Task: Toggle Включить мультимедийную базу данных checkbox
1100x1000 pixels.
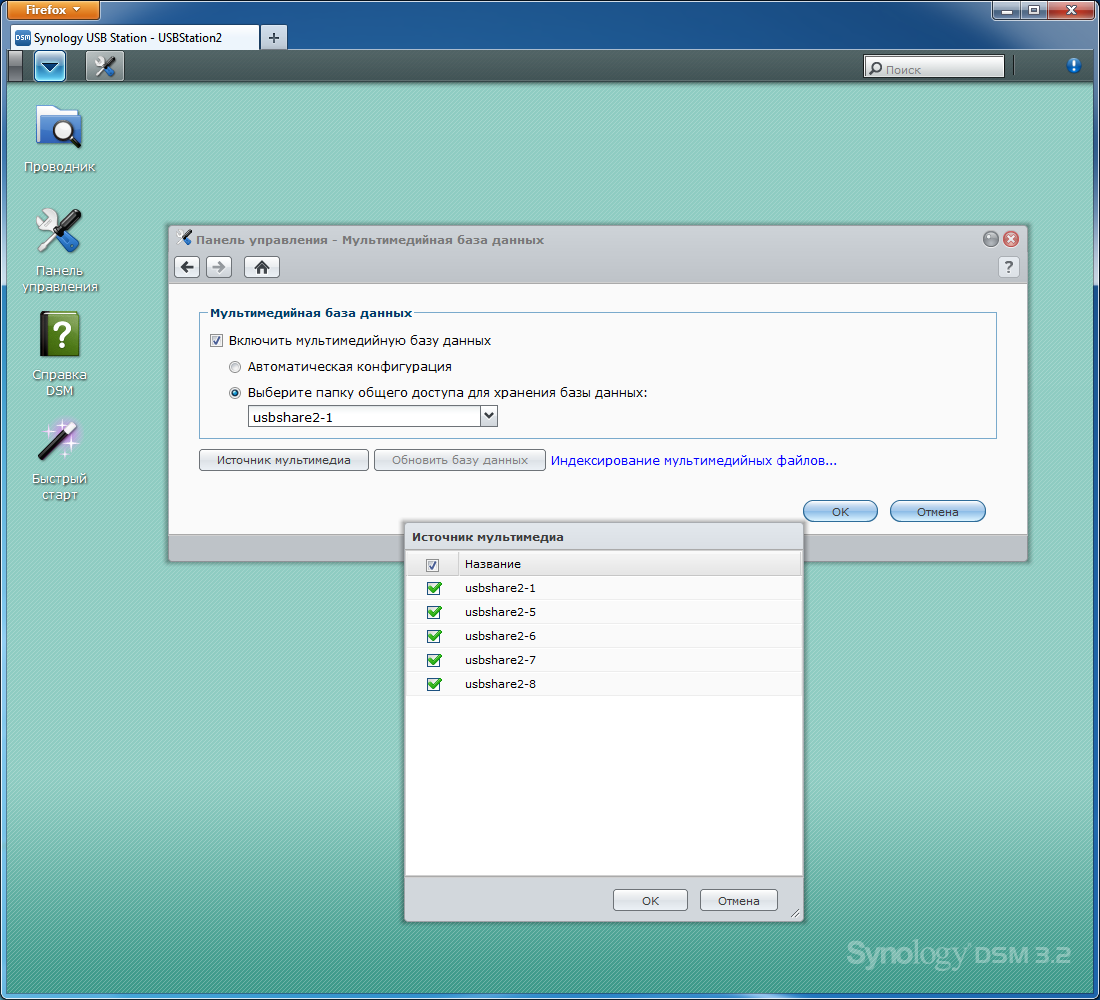Action: (216, 340)
